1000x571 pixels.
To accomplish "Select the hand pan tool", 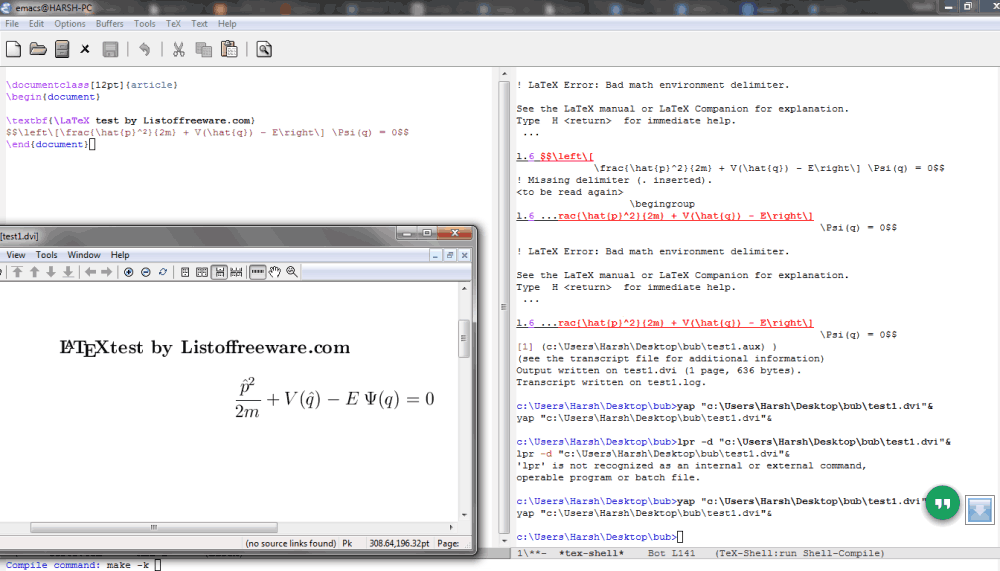I will click(275, 272).
